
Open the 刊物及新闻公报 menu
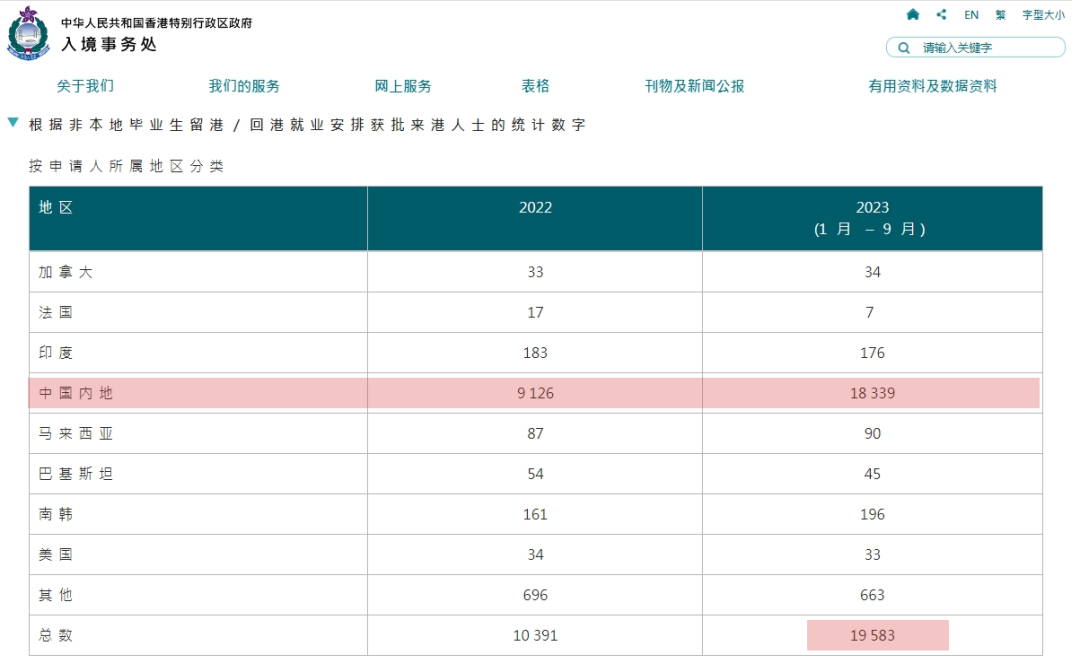pyautogui.click(x=694, y=86)
